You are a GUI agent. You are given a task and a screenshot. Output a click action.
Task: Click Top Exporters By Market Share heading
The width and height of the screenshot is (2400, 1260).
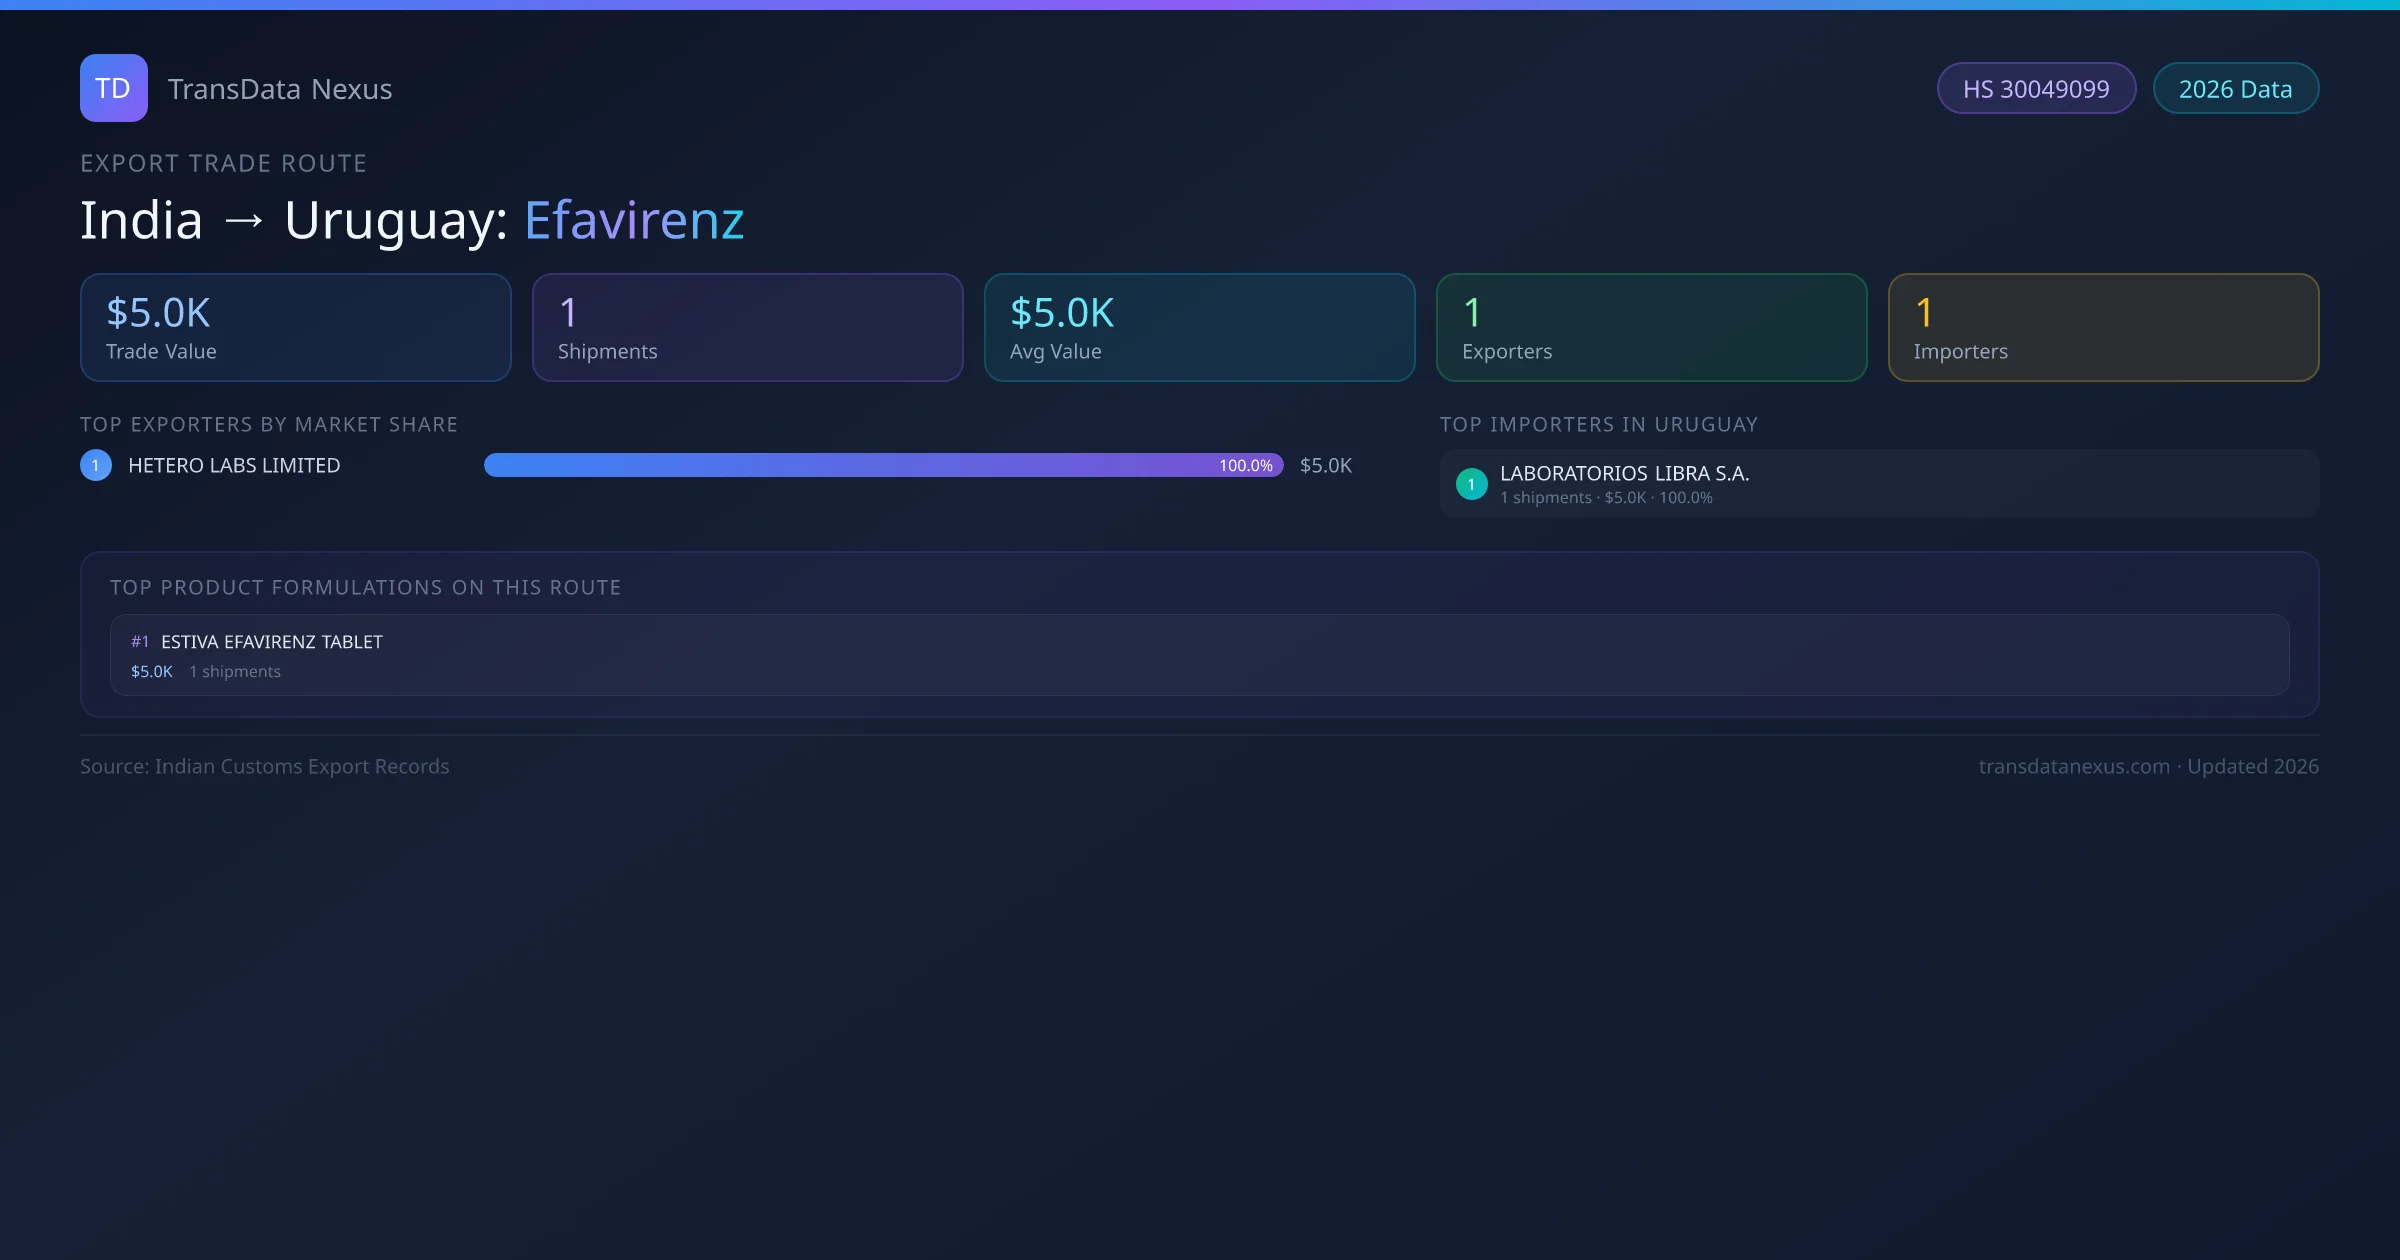(268, 424)
